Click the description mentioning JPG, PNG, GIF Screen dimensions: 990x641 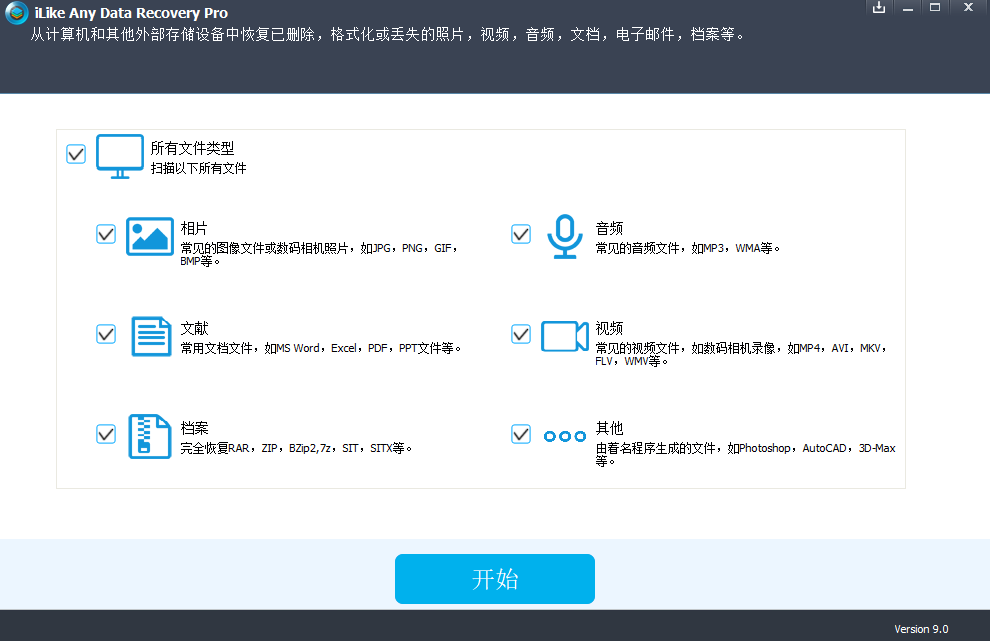(319, 254)
